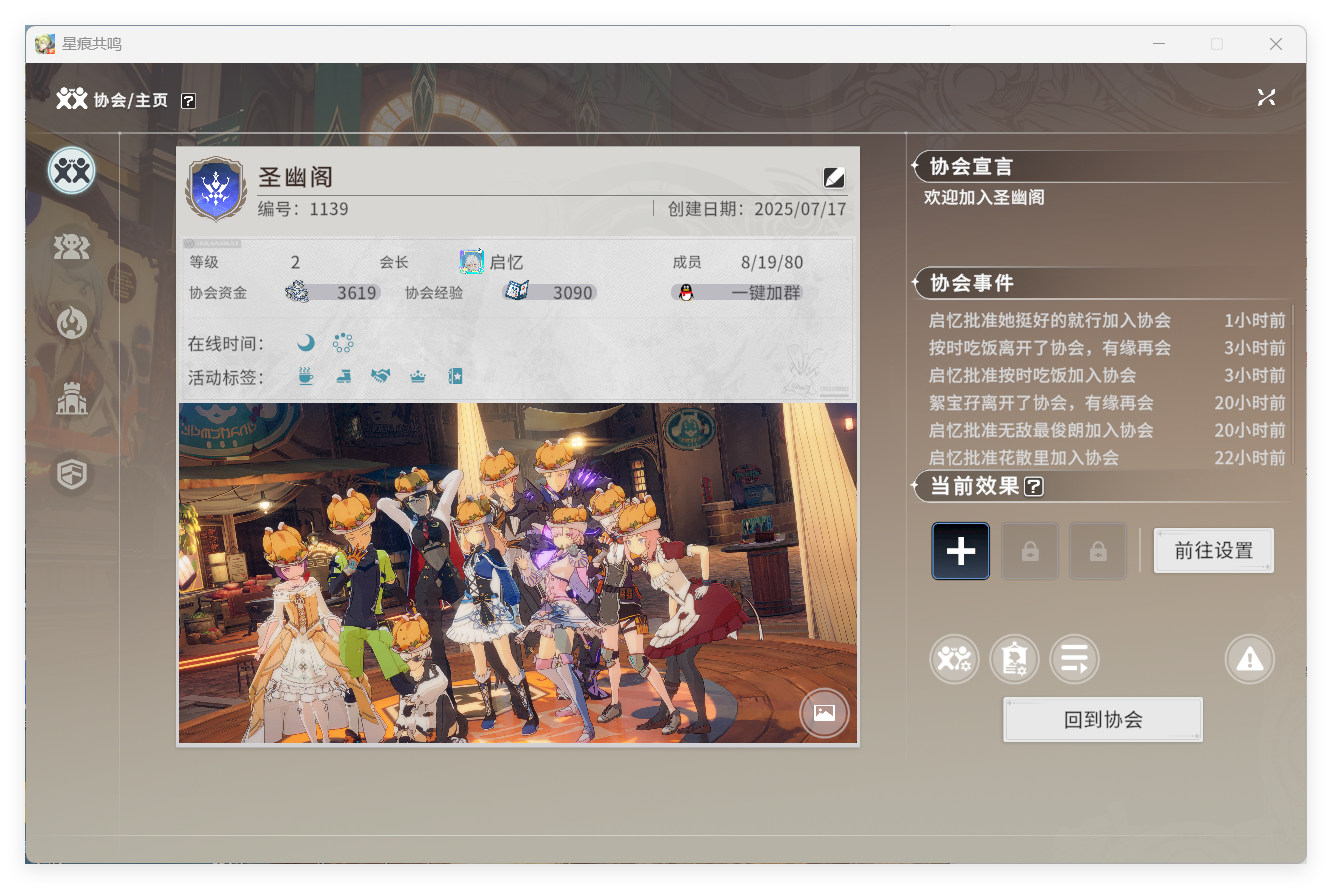Open the shield emblem sidebar icon
Image resolution: width=1332 pixels, height=889 pixels.
pos(72,474)
